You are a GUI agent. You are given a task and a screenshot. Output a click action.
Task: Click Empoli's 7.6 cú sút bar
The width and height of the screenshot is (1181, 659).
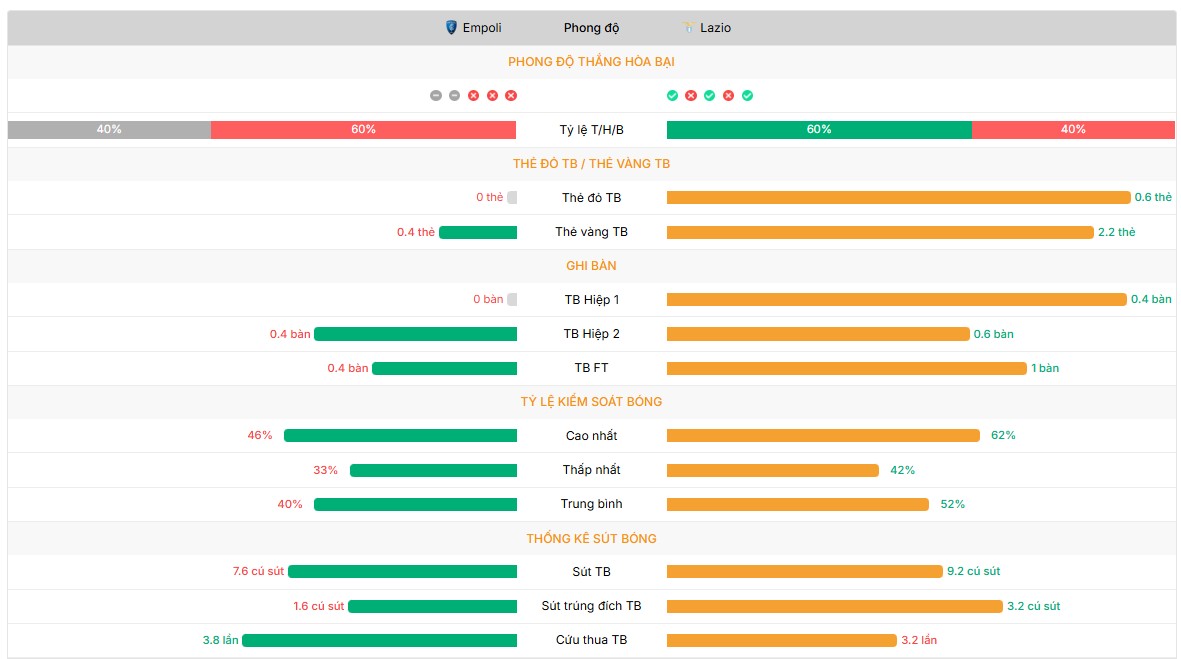(x=403, y=572)
